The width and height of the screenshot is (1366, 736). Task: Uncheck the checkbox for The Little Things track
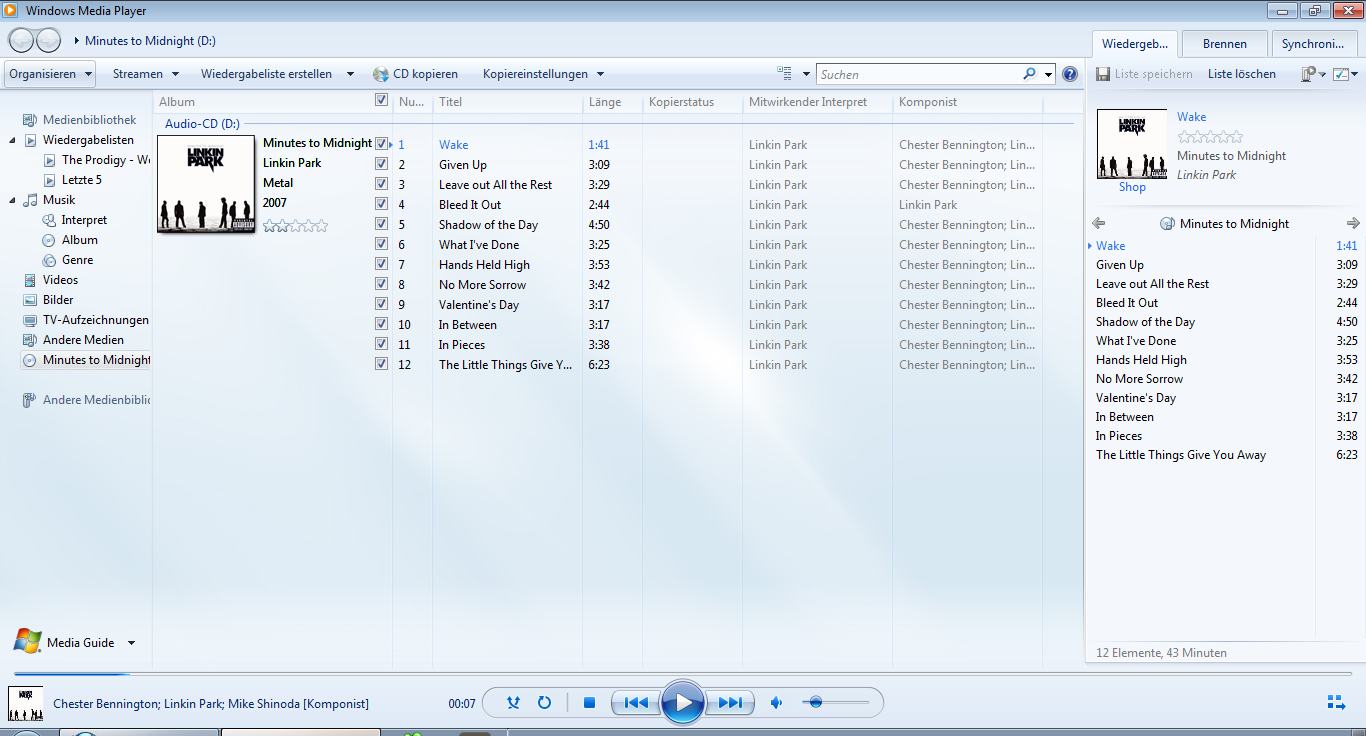pyautogui.click(x=381, y=364)
